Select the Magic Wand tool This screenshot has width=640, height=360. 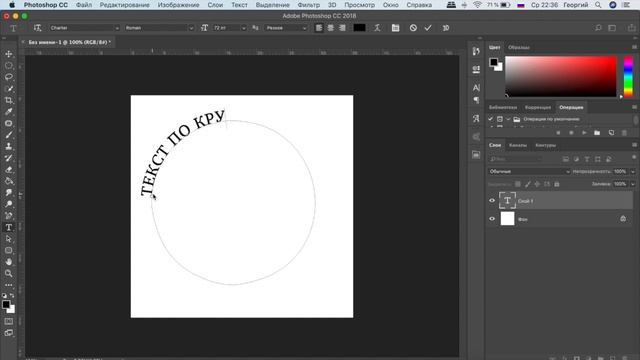click(x=9, y=89)
